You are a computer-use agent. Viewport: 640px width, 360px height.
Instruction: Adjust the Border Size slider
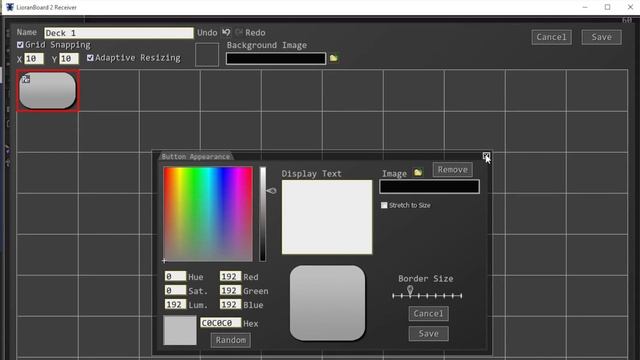[x=427, y=295]
